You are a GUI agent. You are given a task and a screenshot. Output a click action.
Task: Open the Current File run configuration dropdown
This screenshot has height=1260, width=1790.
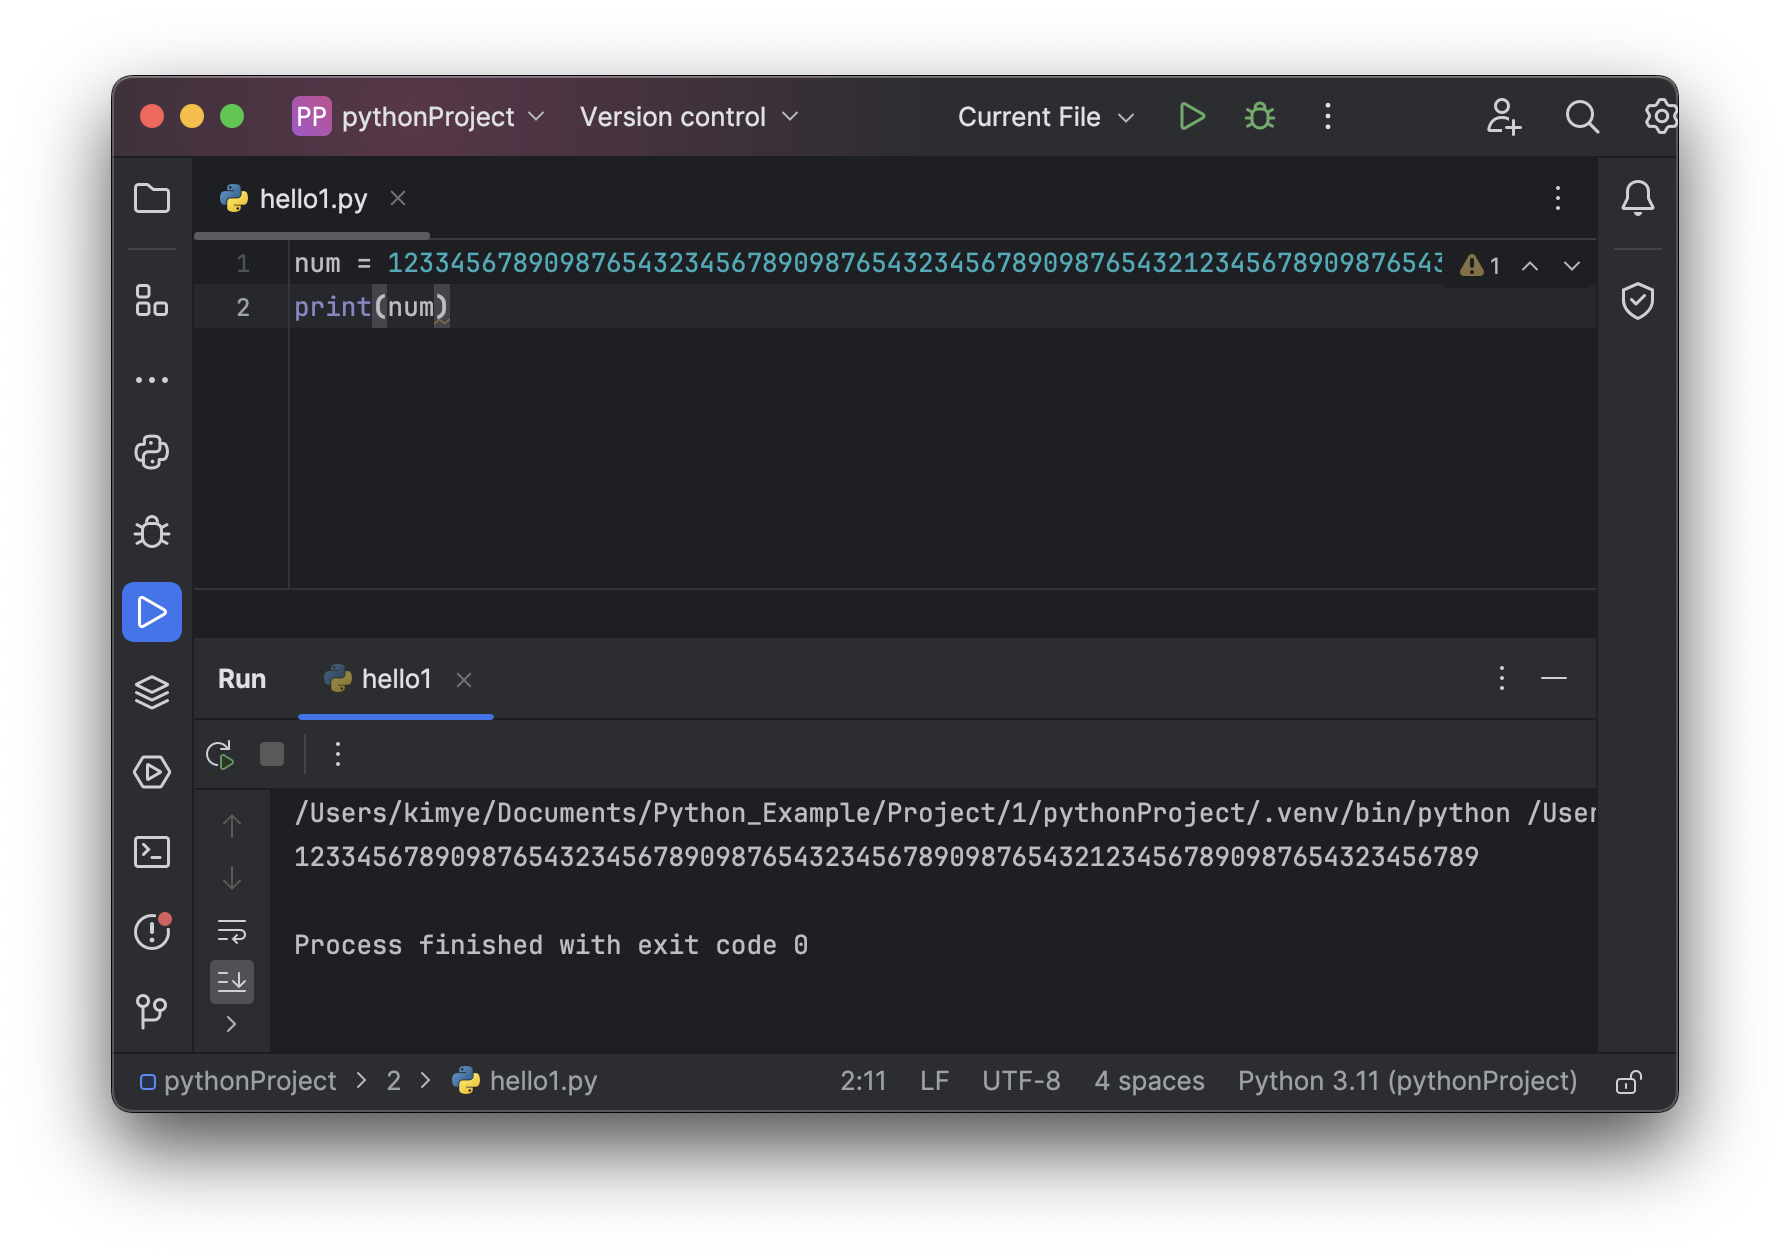tap(1045, 117)
